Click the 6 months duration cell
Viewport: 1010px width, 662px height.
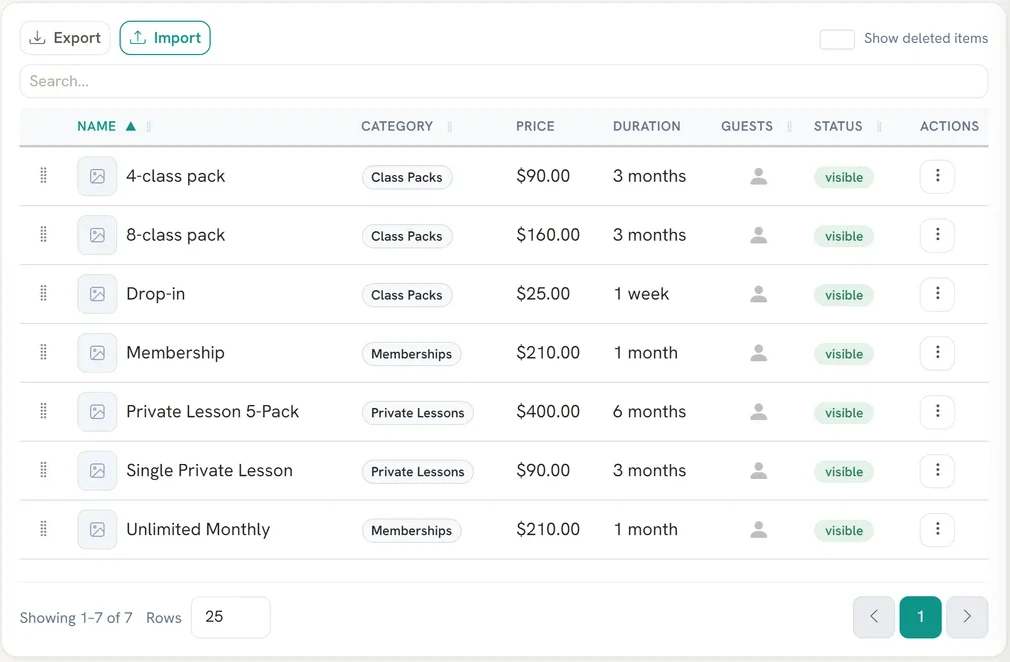click(649, 411)
